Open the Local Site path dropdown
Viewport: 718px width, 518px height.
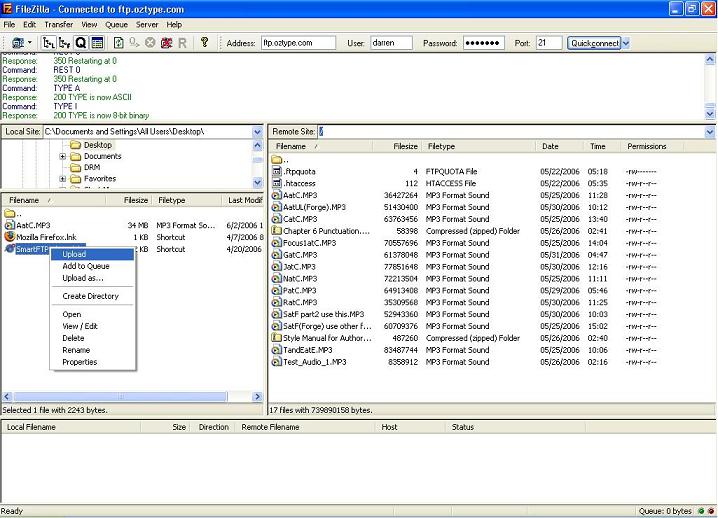(x=257, y=132)
